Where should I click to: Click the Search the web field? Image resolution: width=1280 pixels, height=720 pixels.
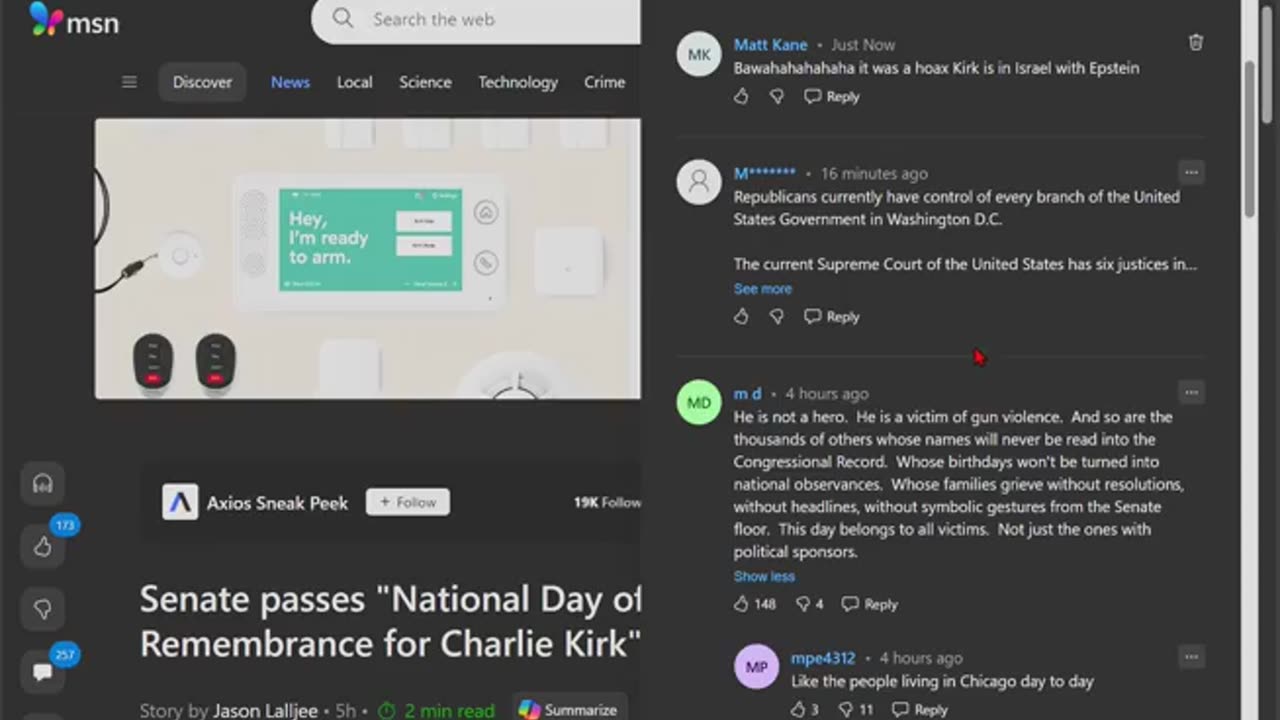[476, 19]
